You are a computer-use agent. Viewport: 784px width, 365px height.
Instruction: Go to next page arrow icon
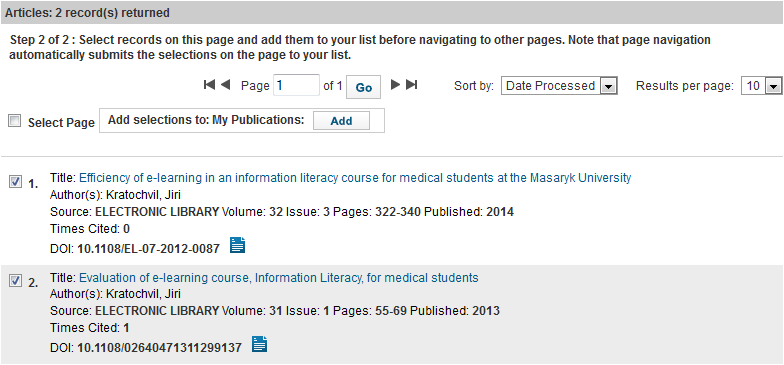pos(396,85)
